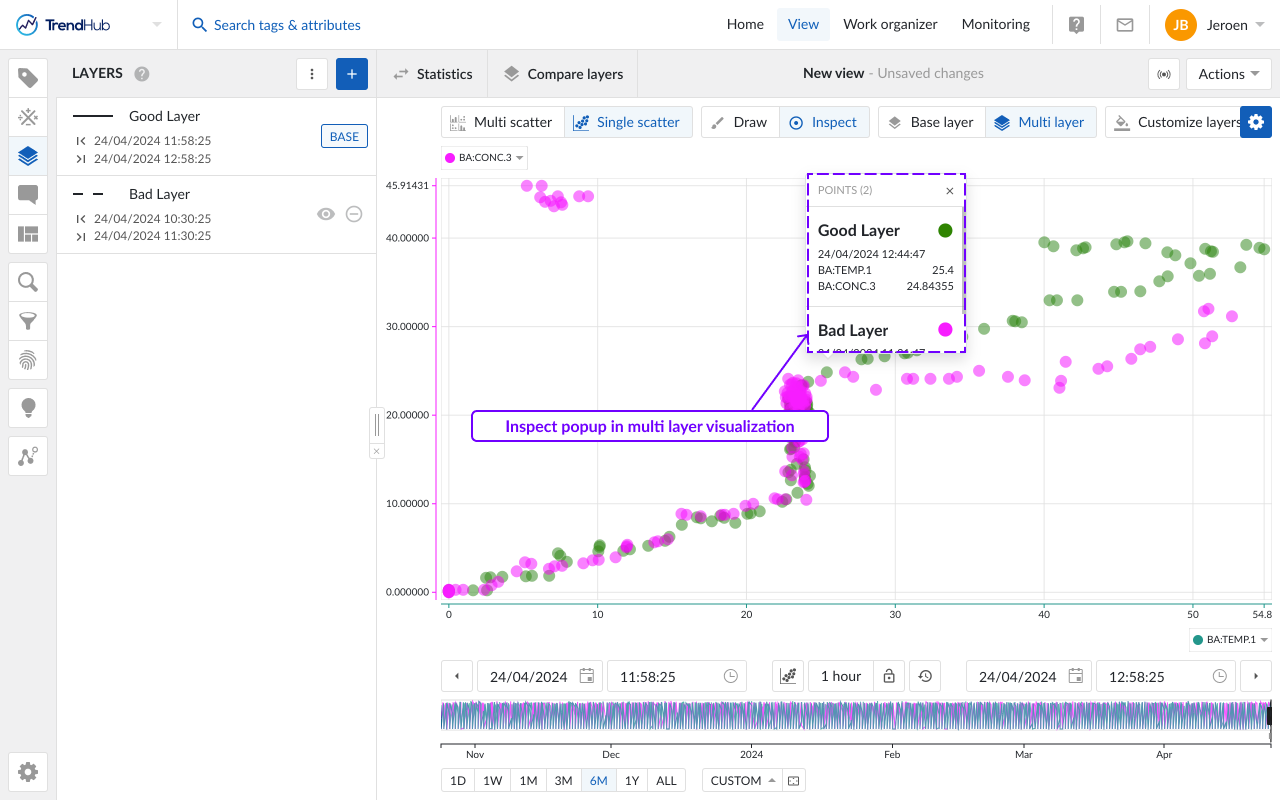1280x800 pixels.
Task: Open the search magnifier tool in sidebar
Action: pos(28,282)
